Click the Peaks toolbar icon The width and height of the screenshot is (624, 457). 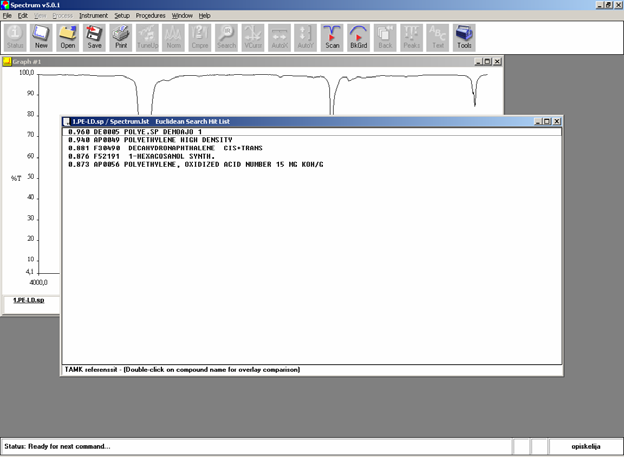(411, 37)
